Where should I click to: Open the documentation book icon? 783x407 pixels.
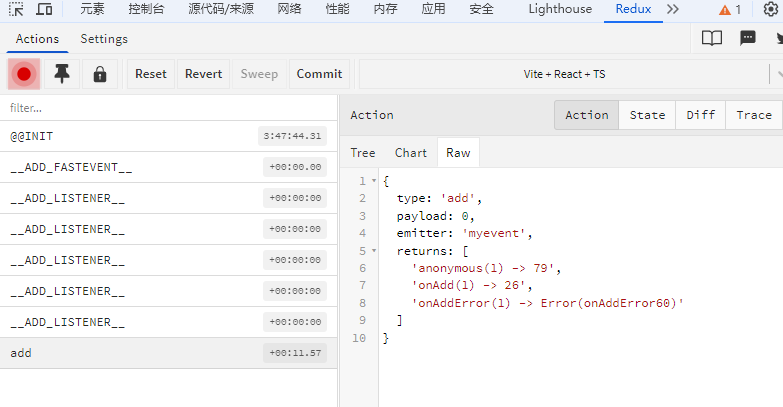pos(712,38)
